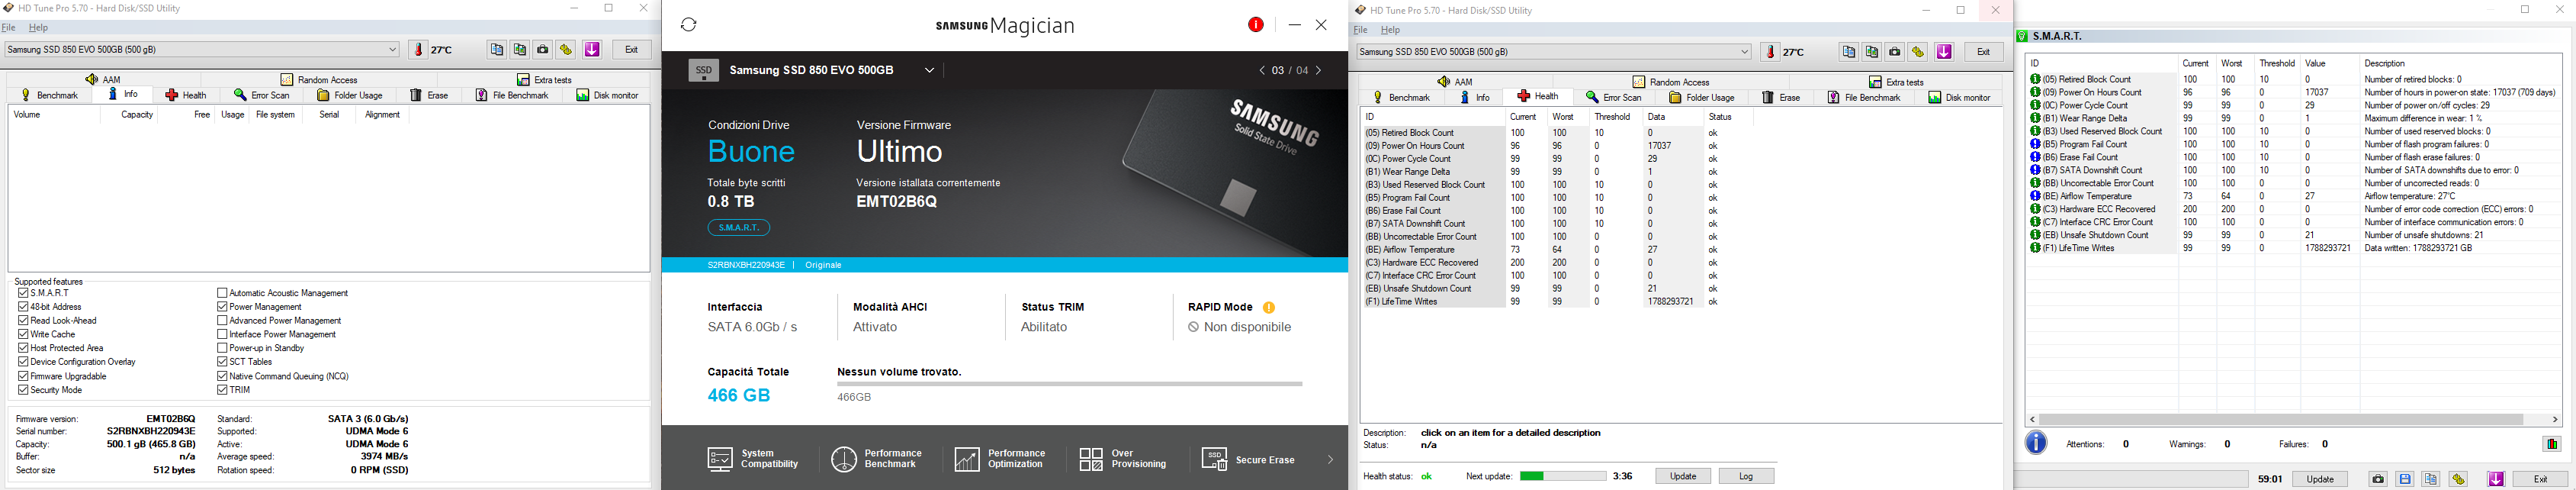Switch to Erase tab in left HD Tune window

[x=430, y=95]
